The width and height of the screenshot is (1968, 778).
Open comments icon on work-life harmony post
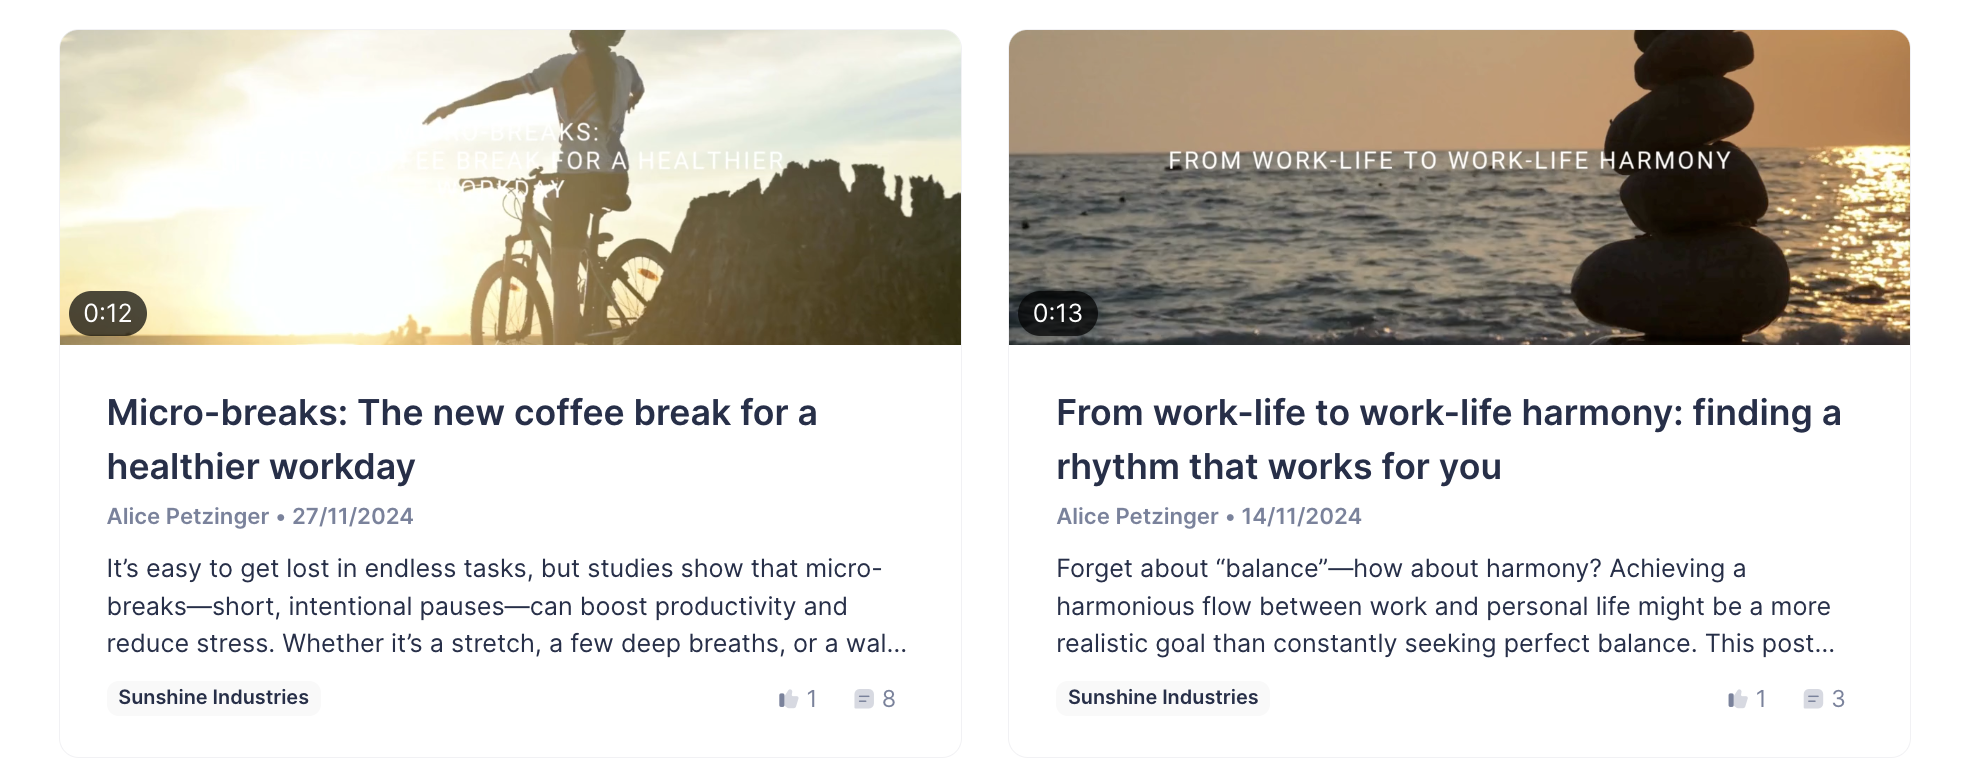(x=1813, y=699)
